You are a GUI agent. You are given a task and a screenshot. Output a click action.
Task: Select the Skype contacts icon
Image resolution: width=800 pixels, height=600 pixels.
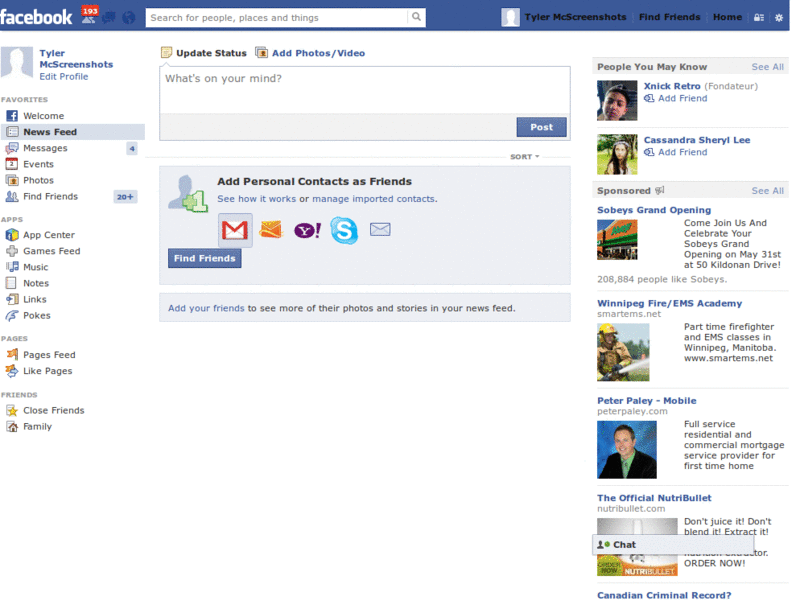pos(344,230)
